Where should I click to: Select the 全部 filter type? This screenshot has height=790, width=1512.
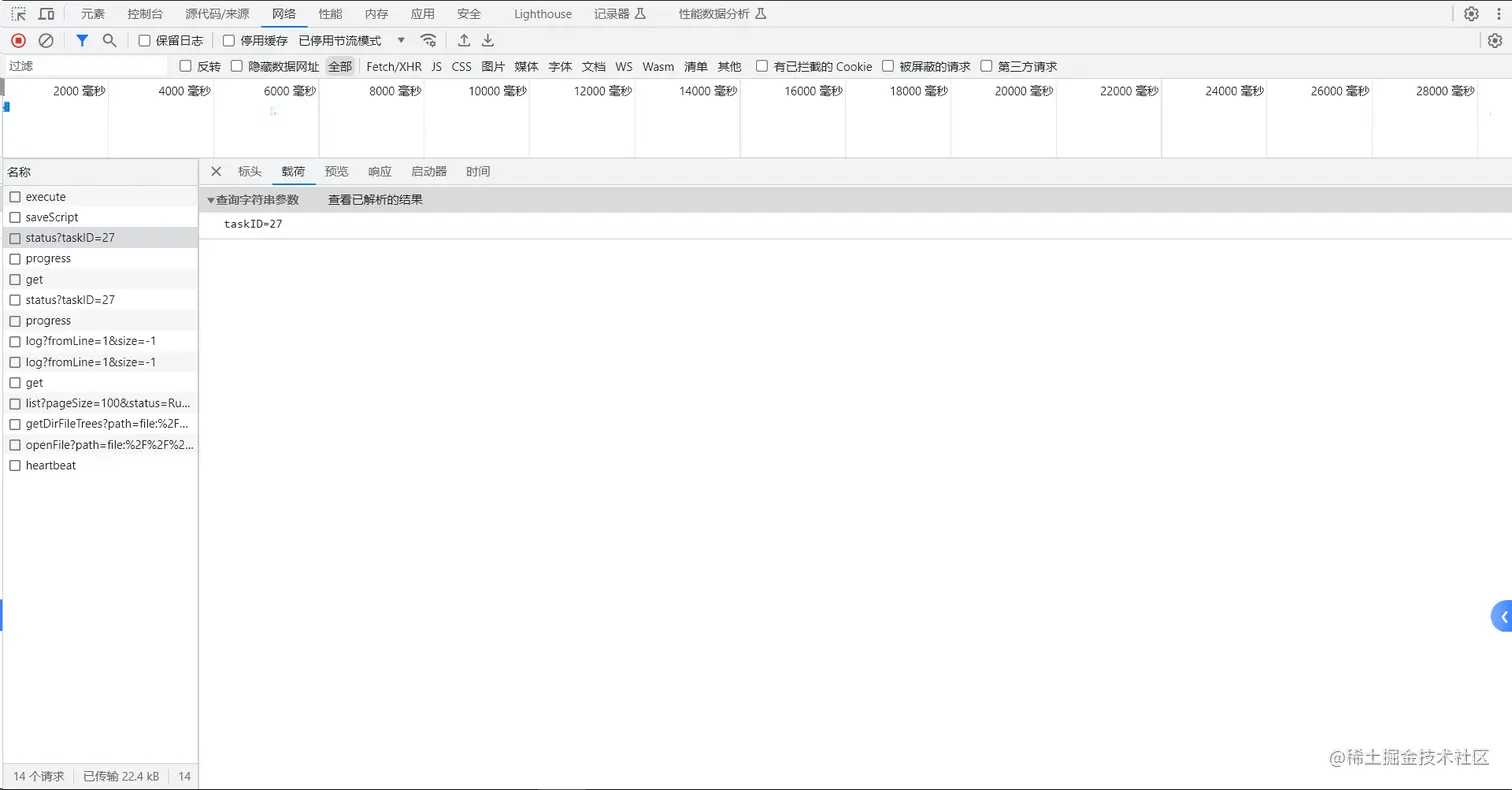[x=340, y=66]
